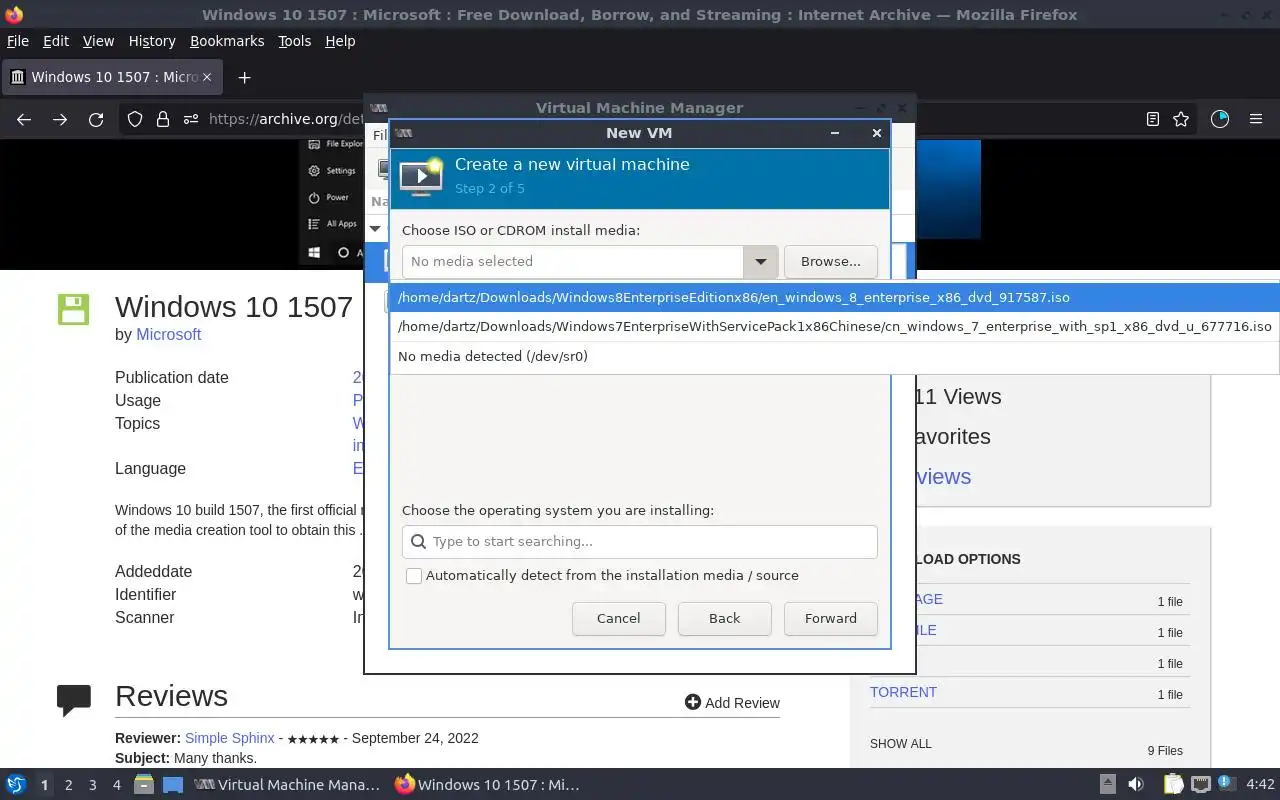Click the 9 Files text
This screenshot has width=1280, height=800.
click(1165, 750)
